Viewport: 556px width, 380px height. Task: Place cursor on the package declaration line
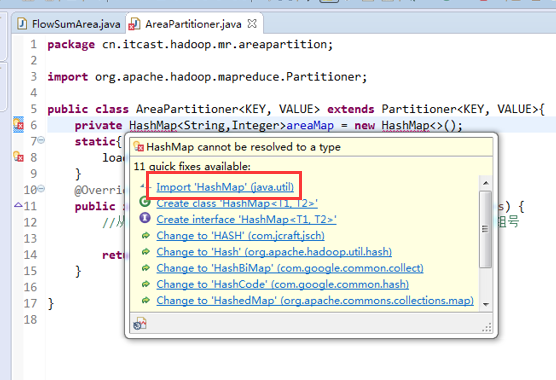point(190,44)
